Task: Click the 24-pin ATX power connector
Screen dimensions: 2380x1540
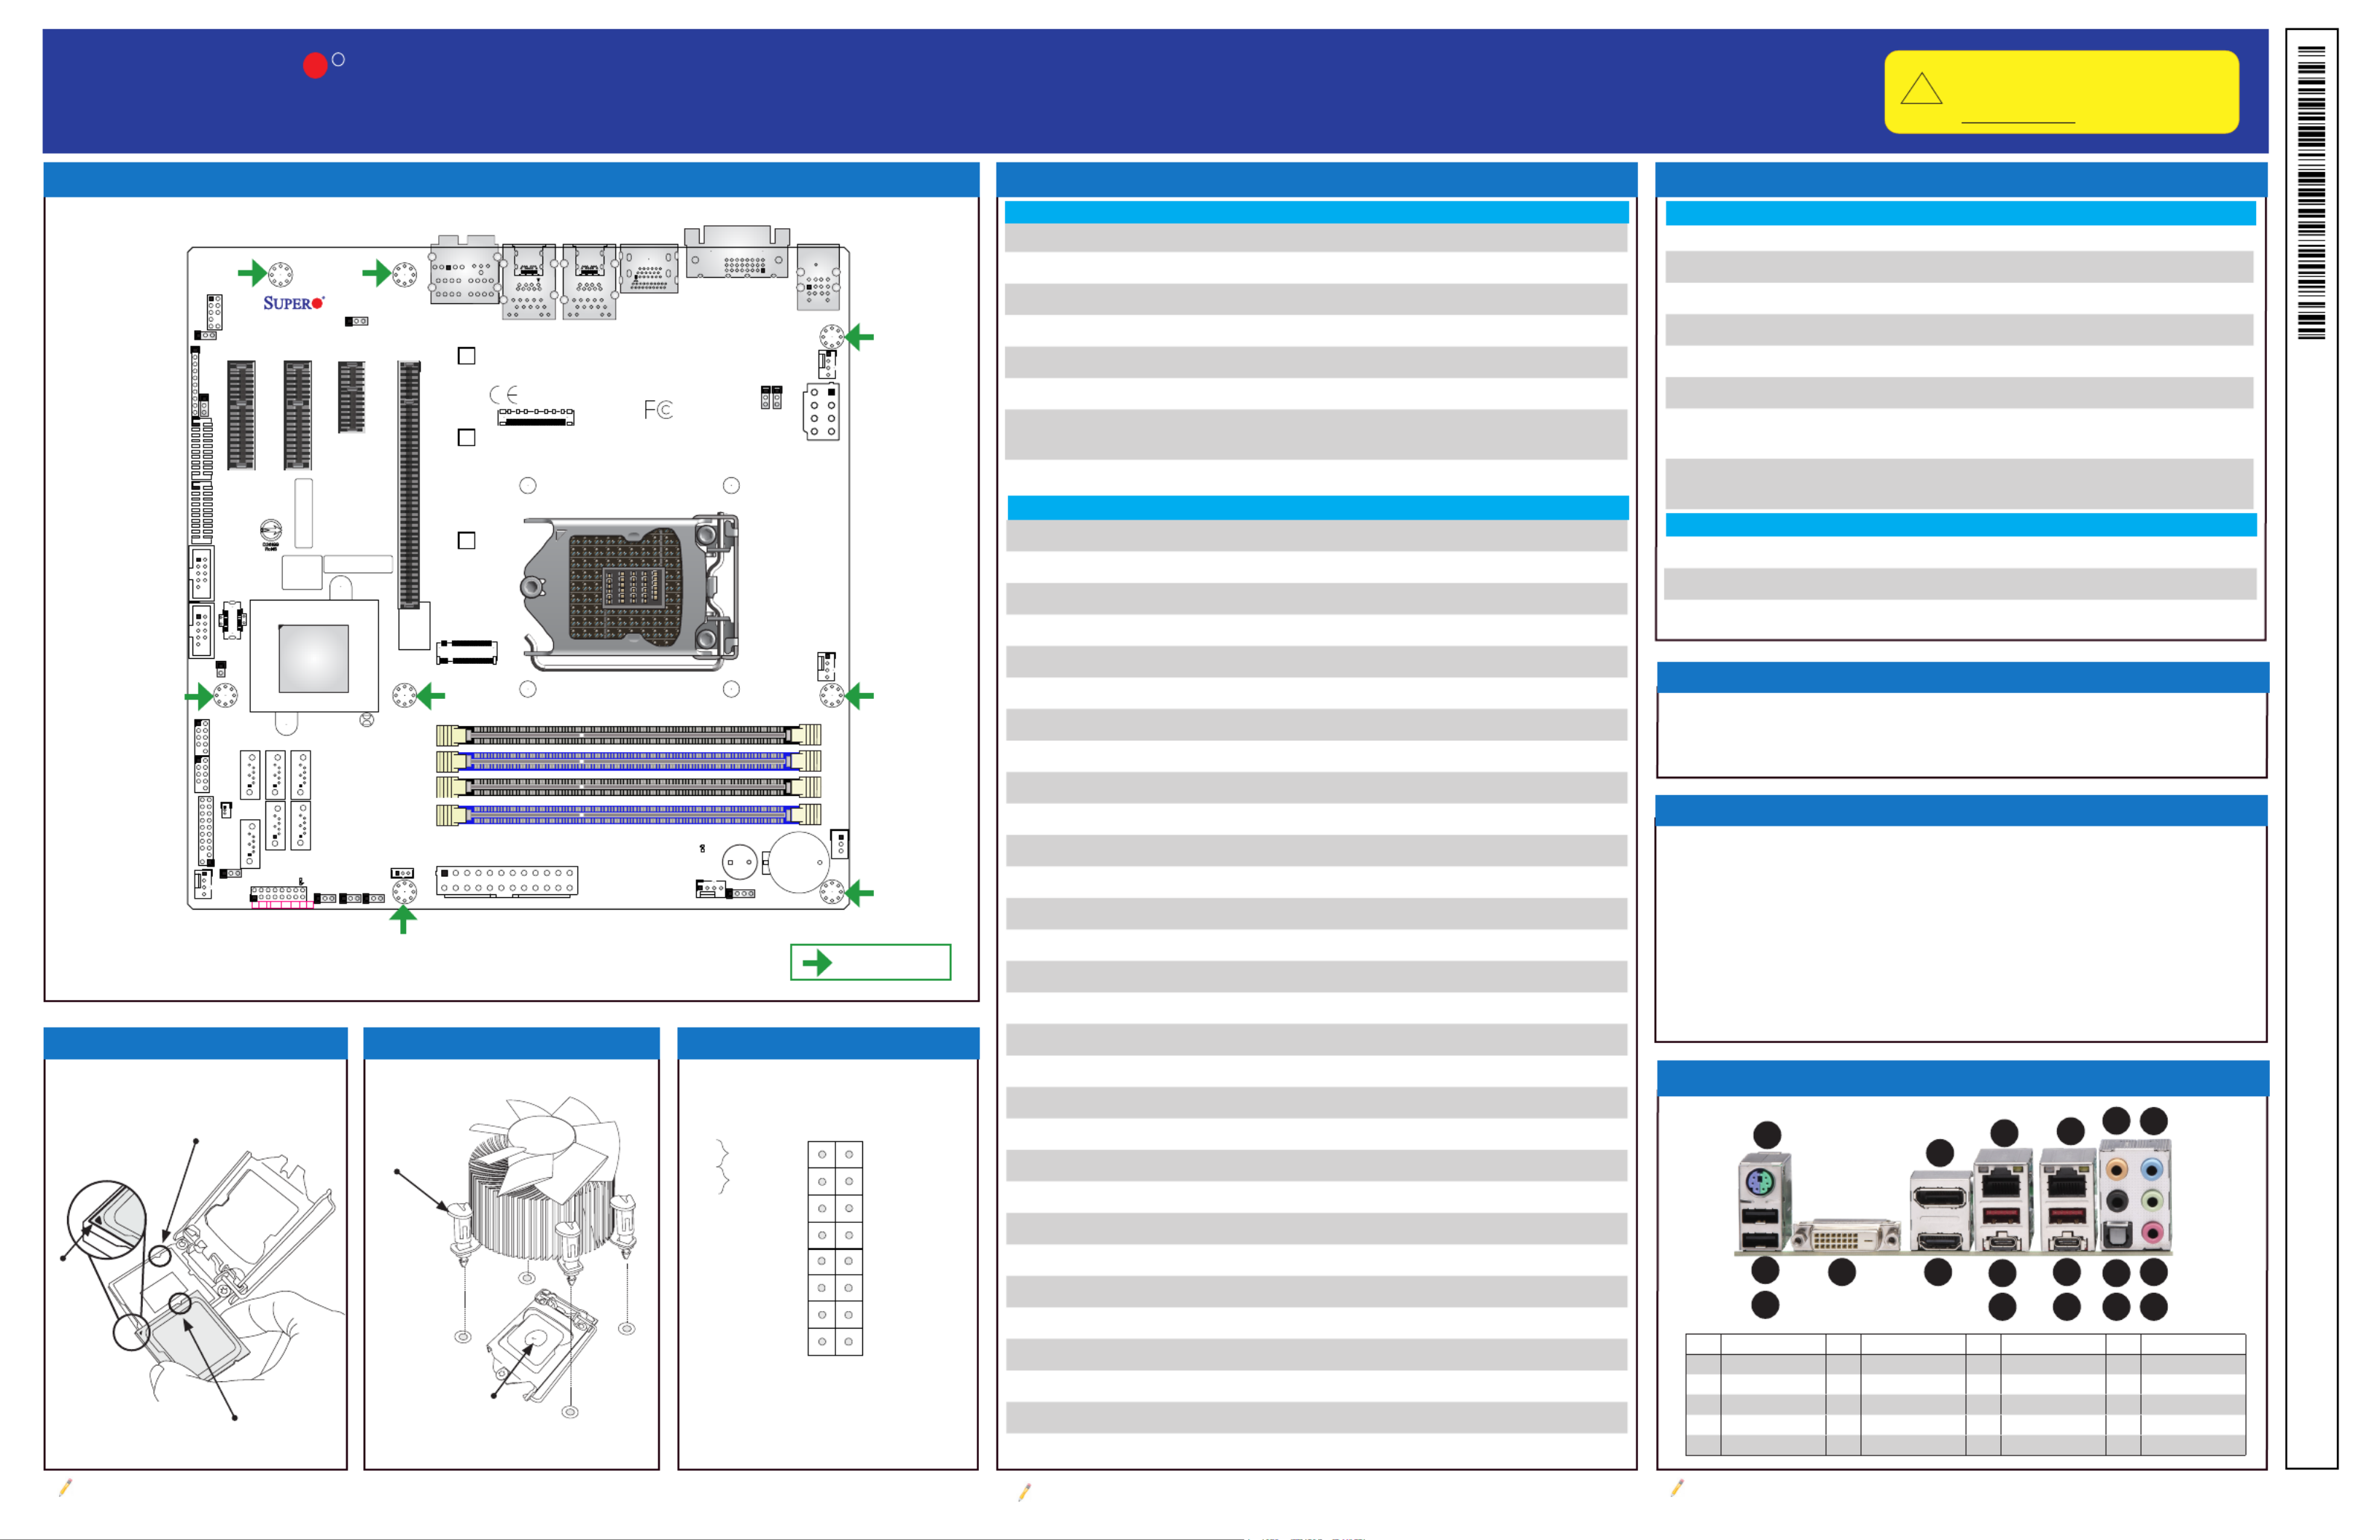Action: (x=507, y=881)
